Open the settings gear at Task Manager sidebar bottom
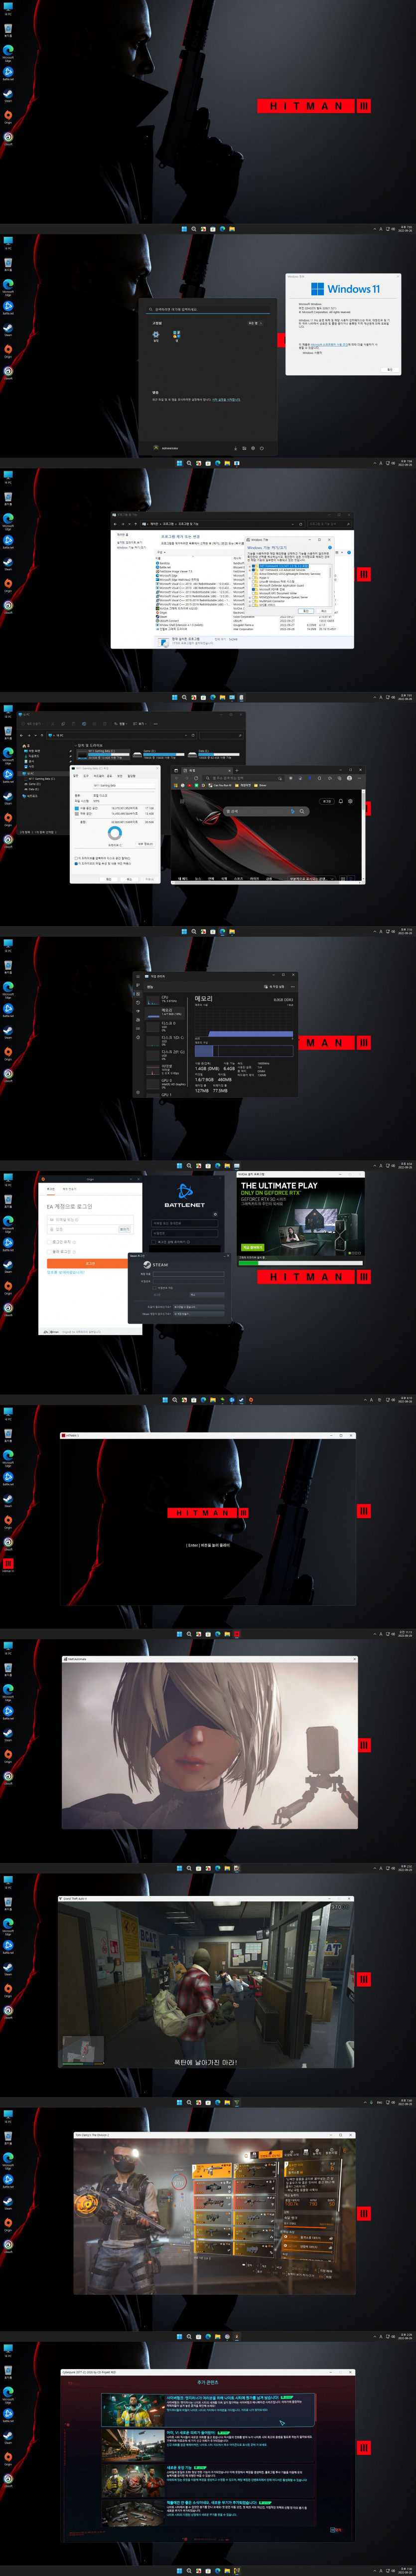The height and width of the screenshot is (2576, 416). pyautogui.click(x=138, y=1093)
